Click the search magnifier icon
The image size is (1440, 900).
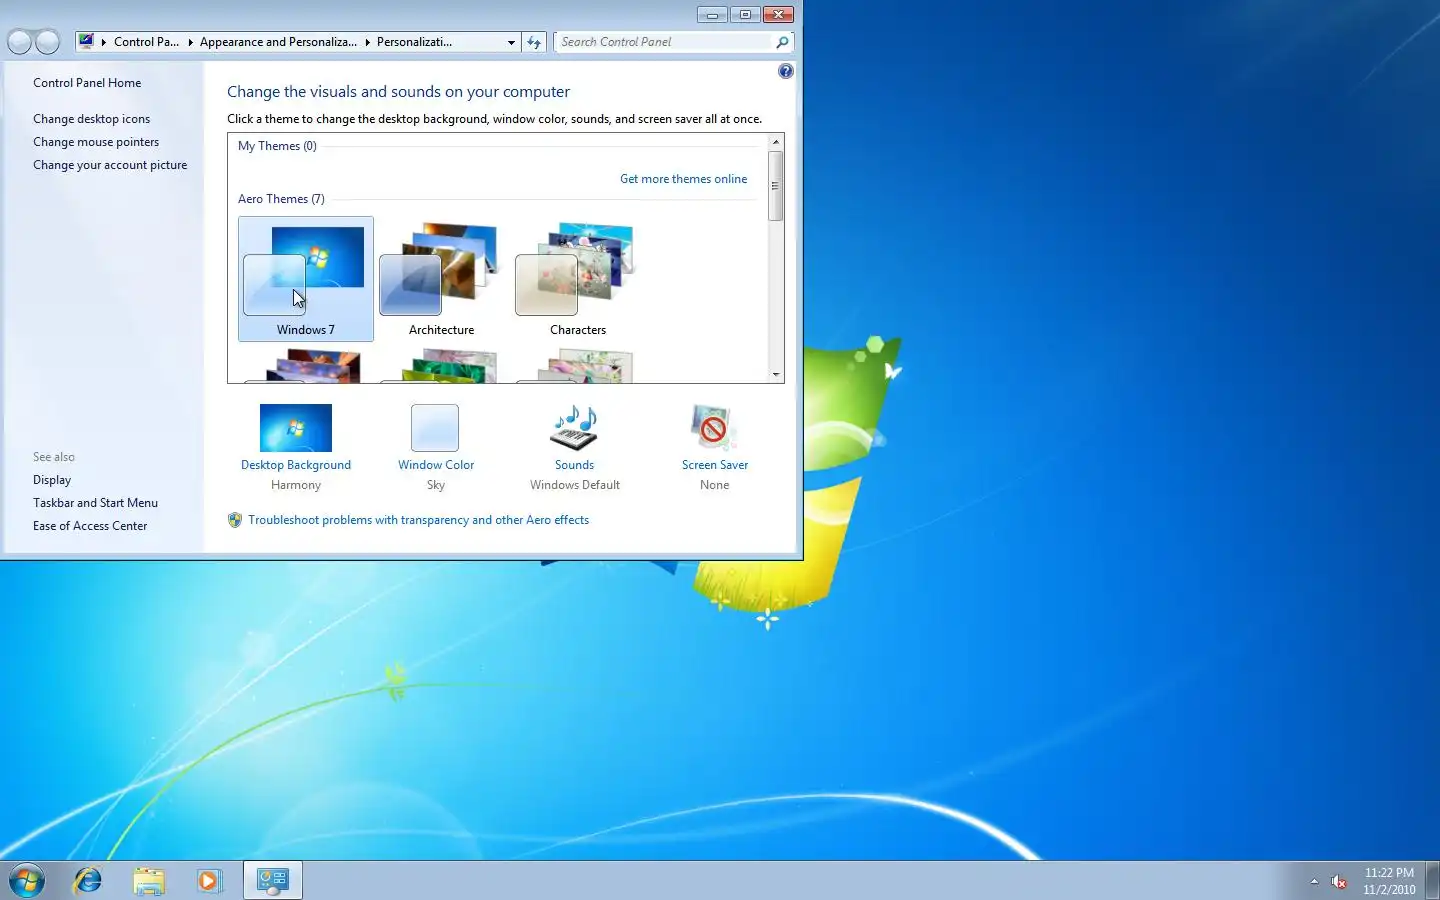[x=782, y=42]
